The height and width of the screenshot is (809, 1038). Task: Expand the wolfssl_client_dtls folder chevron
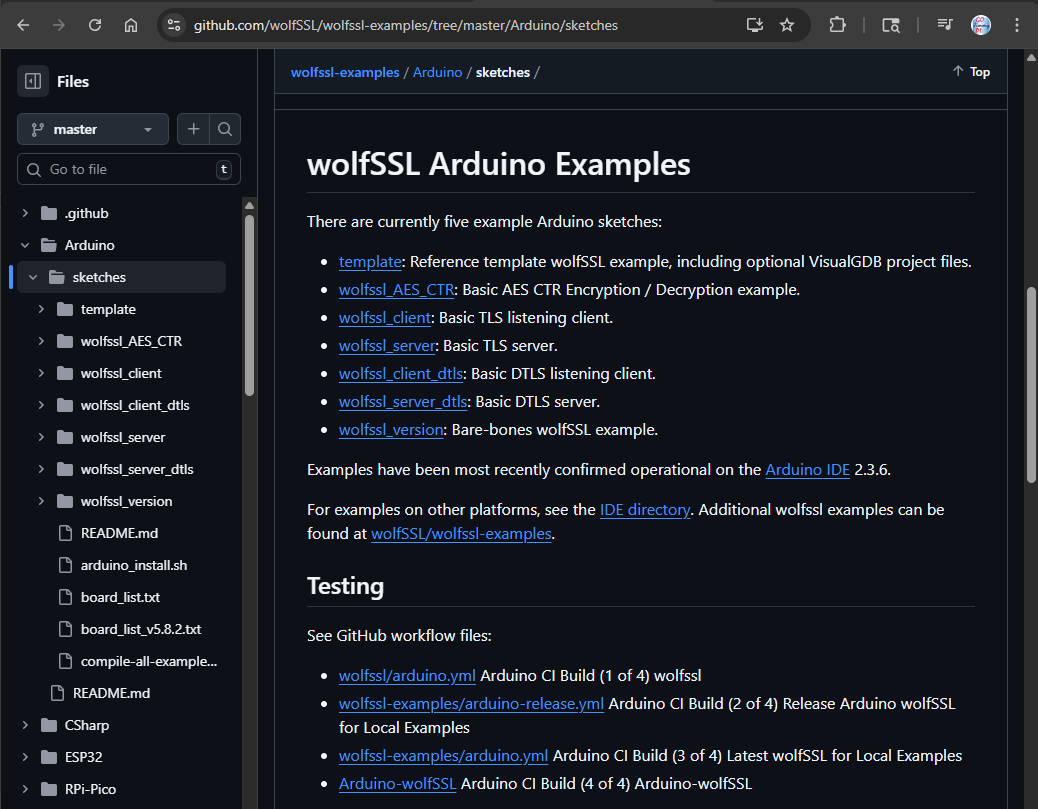coord(41,405)
